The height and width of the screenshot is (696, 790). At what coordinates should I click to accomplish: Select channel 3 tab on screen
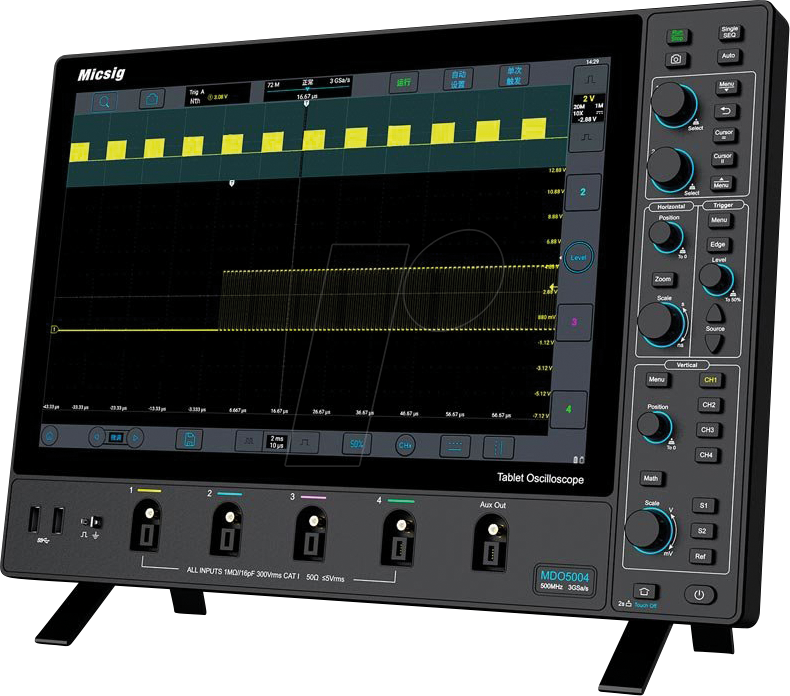click(574, 322)
